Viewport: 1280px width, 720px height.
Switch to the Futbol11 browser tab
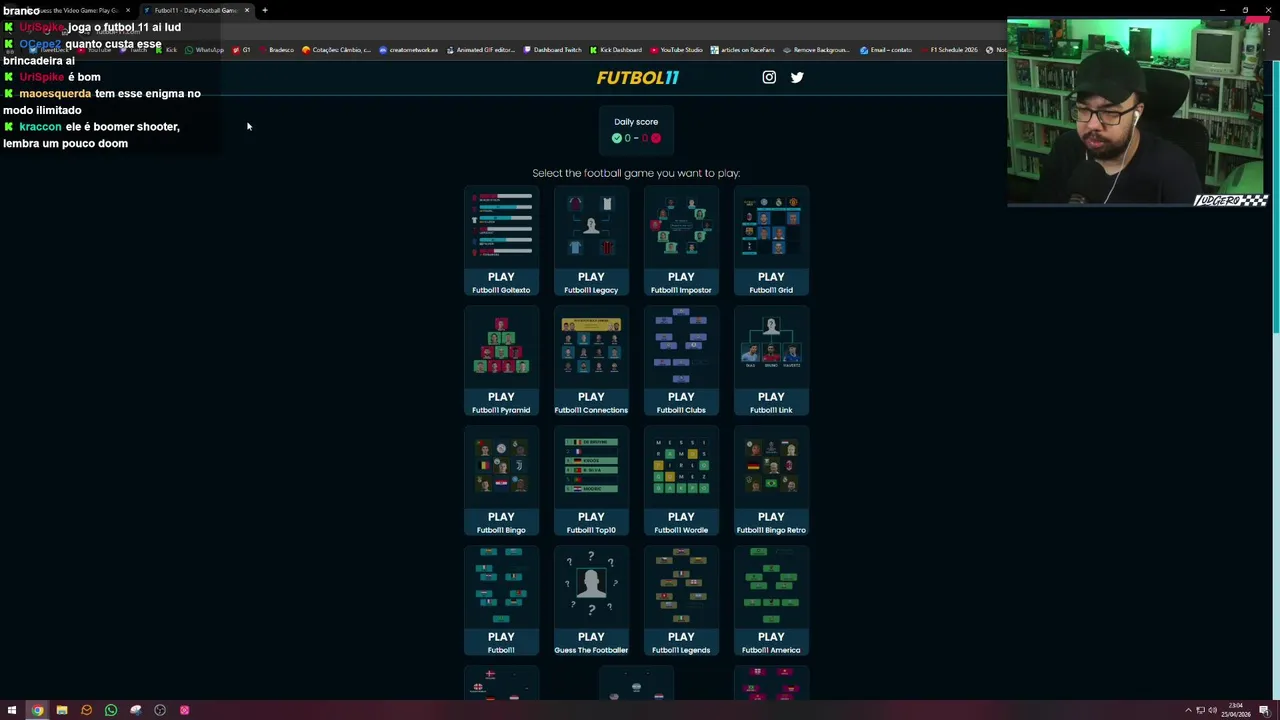pyautogui.click(x=195, y=10)
